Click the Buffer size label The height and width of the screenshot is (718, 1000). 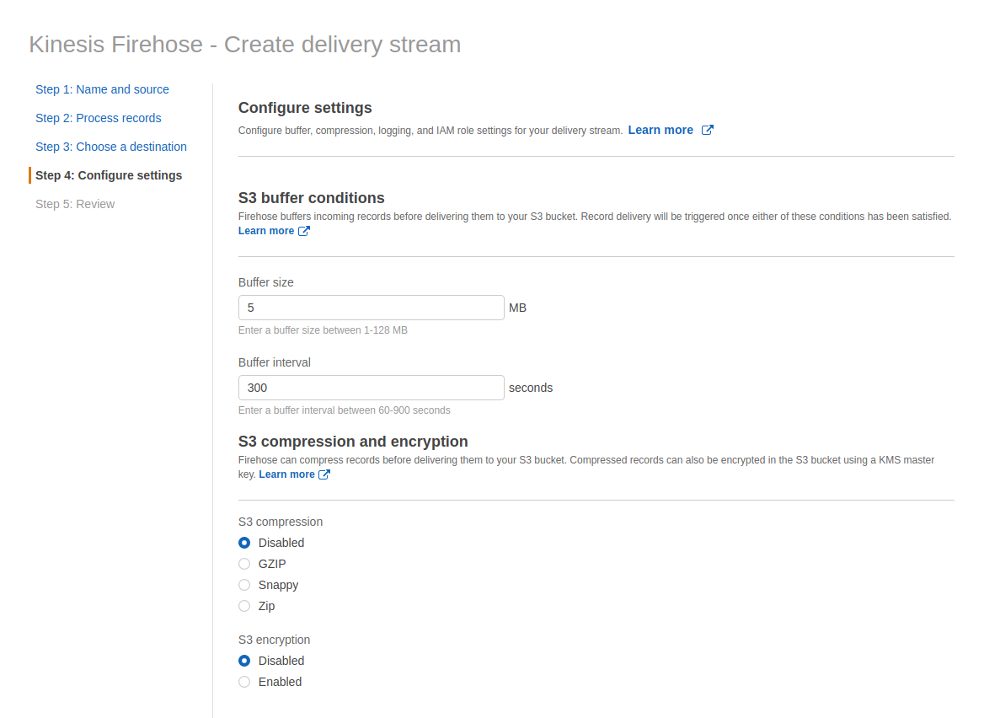pyautogui.click(x=266, y=282)
